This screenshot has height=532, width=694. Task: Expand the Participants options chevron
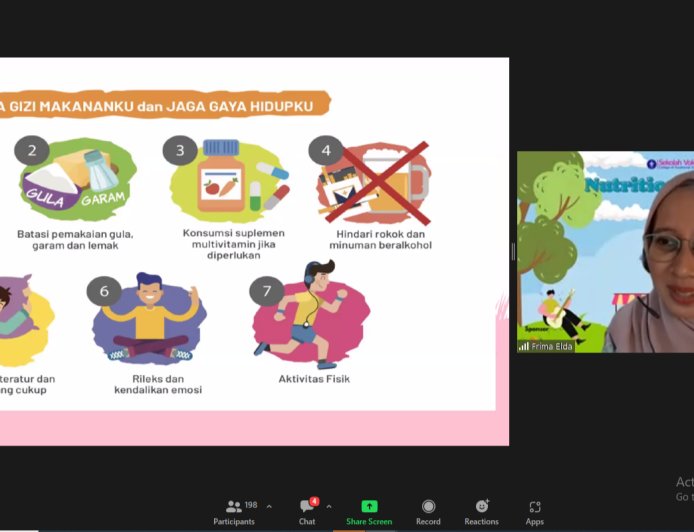point(269,507)
